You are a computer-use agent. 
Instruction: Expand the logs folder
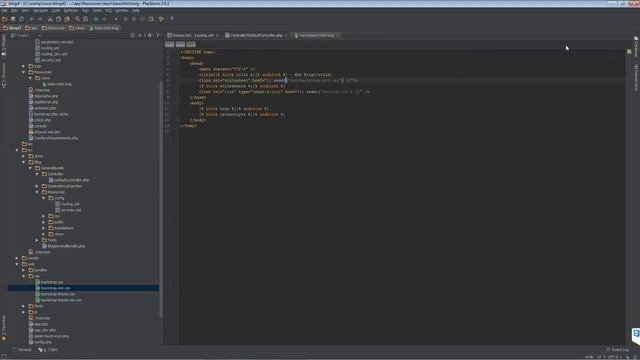point(24,66)
